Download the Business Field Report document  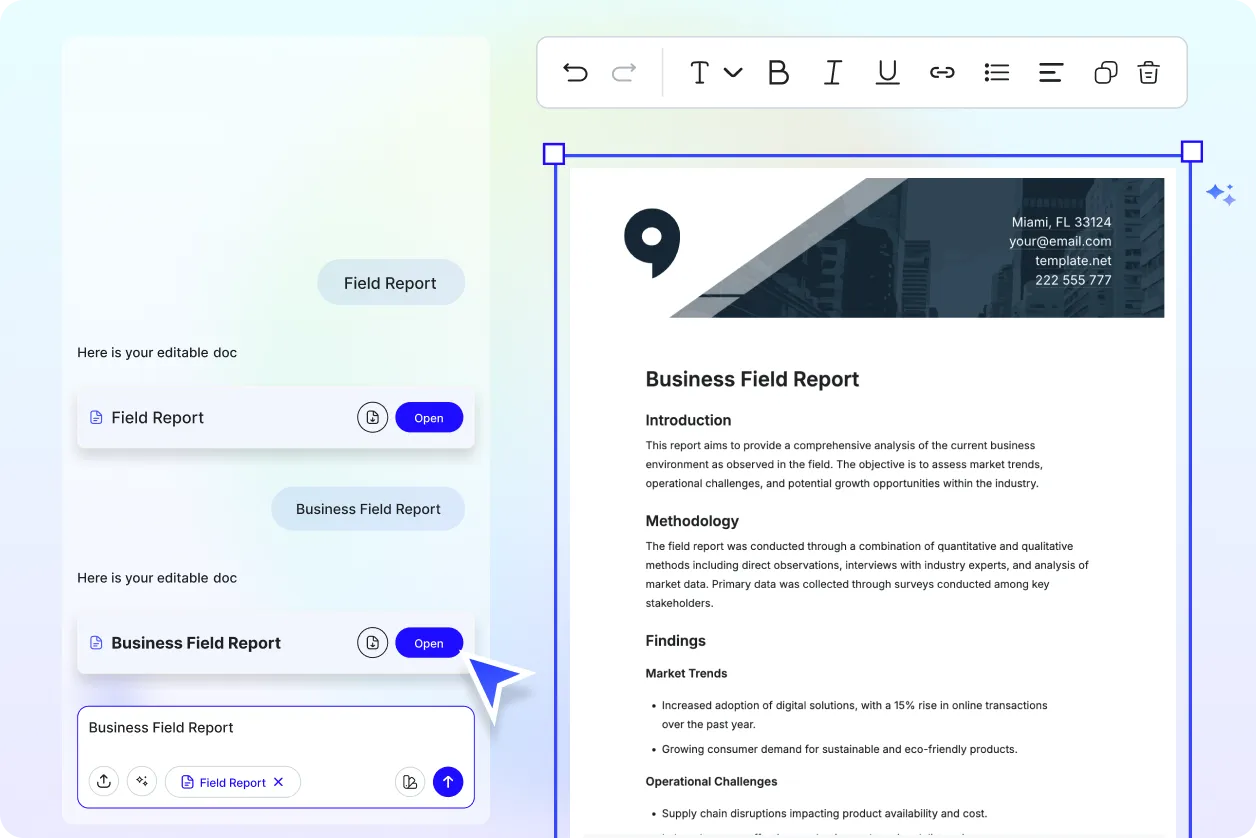(x=372, y=642)
